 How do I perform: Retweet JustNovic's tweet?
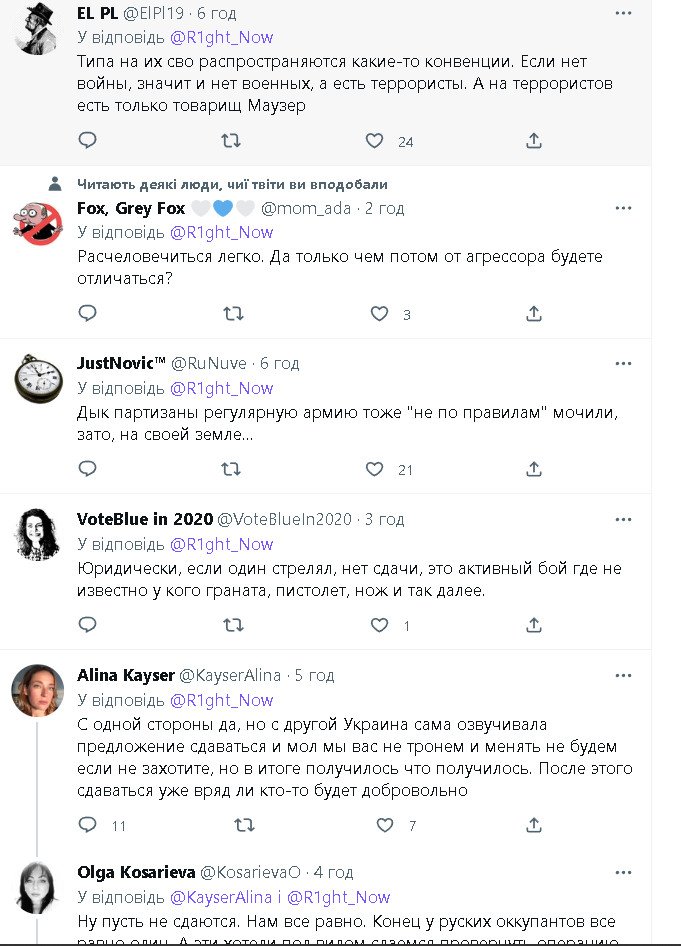(231, 469)
